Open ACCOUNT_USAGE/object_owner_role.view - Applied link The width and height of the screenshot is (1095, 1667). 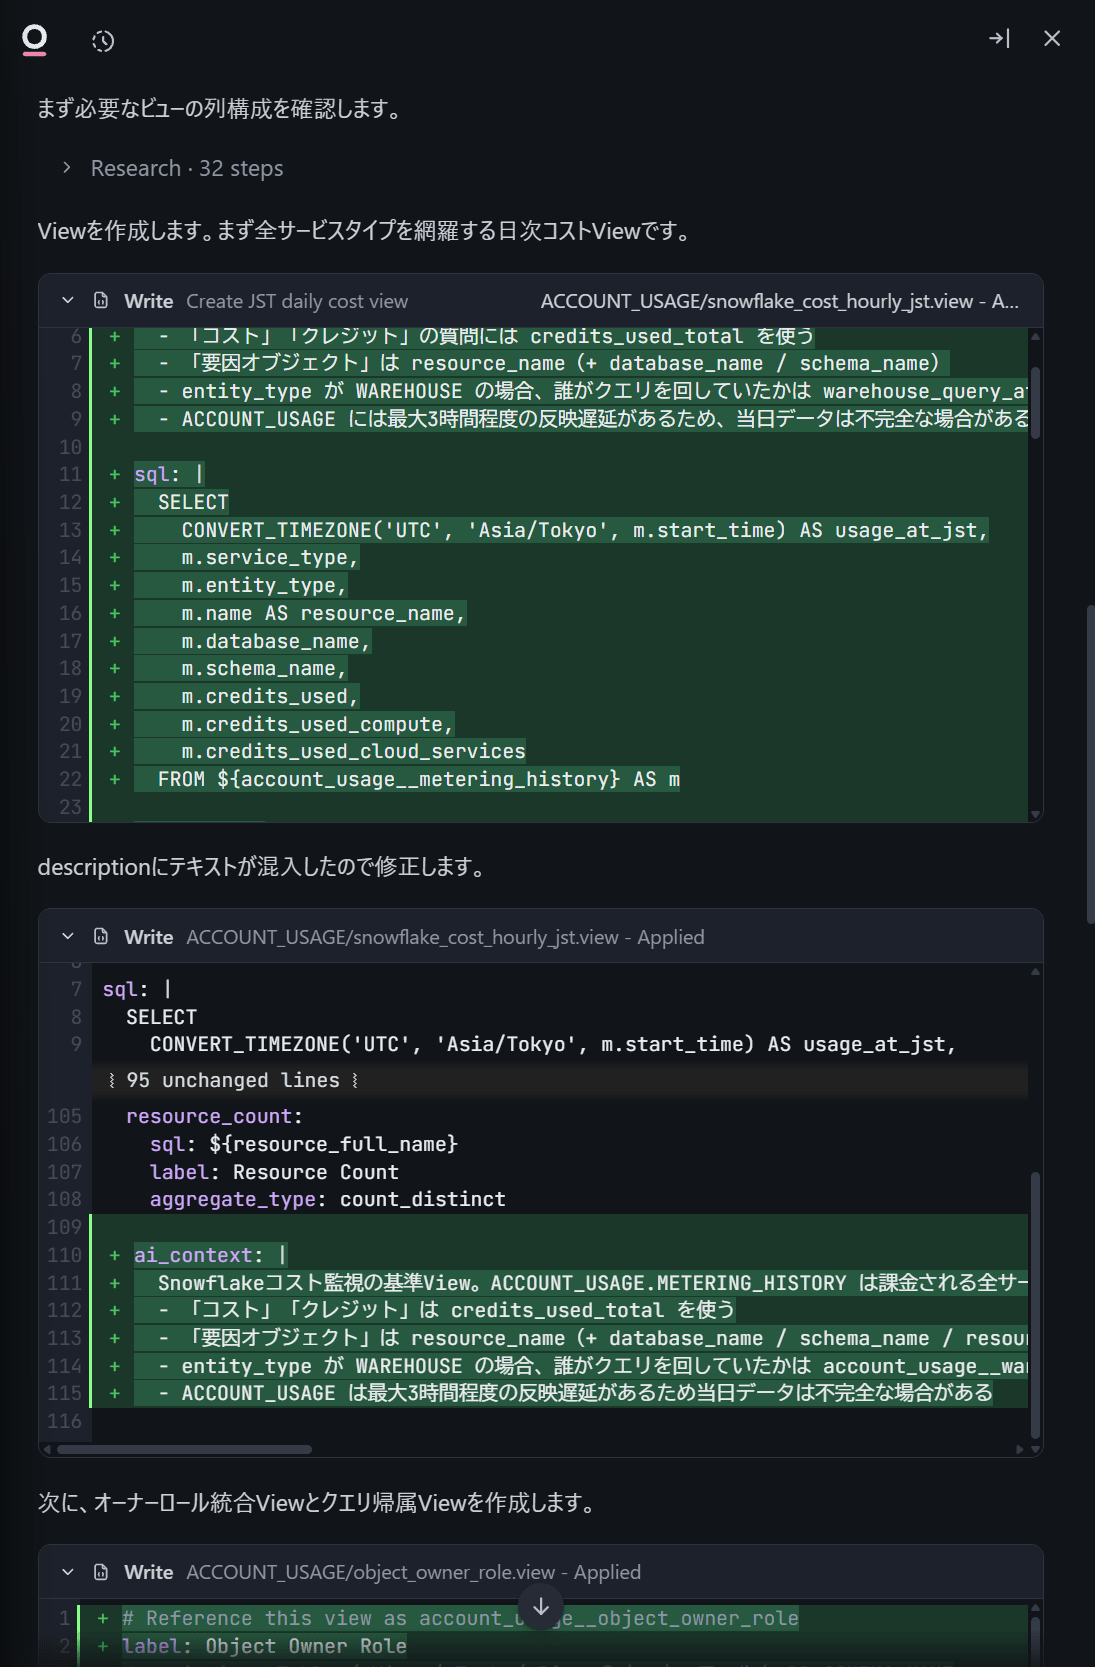click(413, 1572)
